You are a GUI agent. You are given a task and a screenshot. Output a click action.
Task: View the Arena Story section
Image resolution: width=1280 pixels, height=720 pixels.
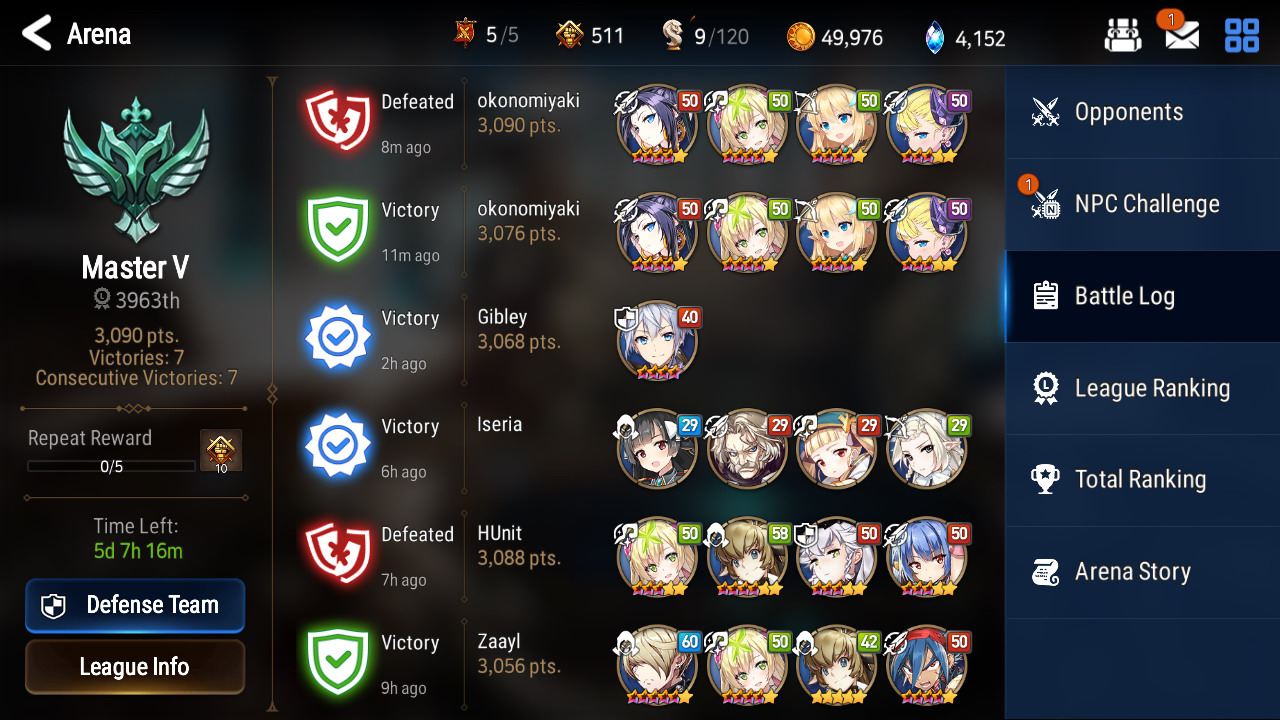point(1142,572)
